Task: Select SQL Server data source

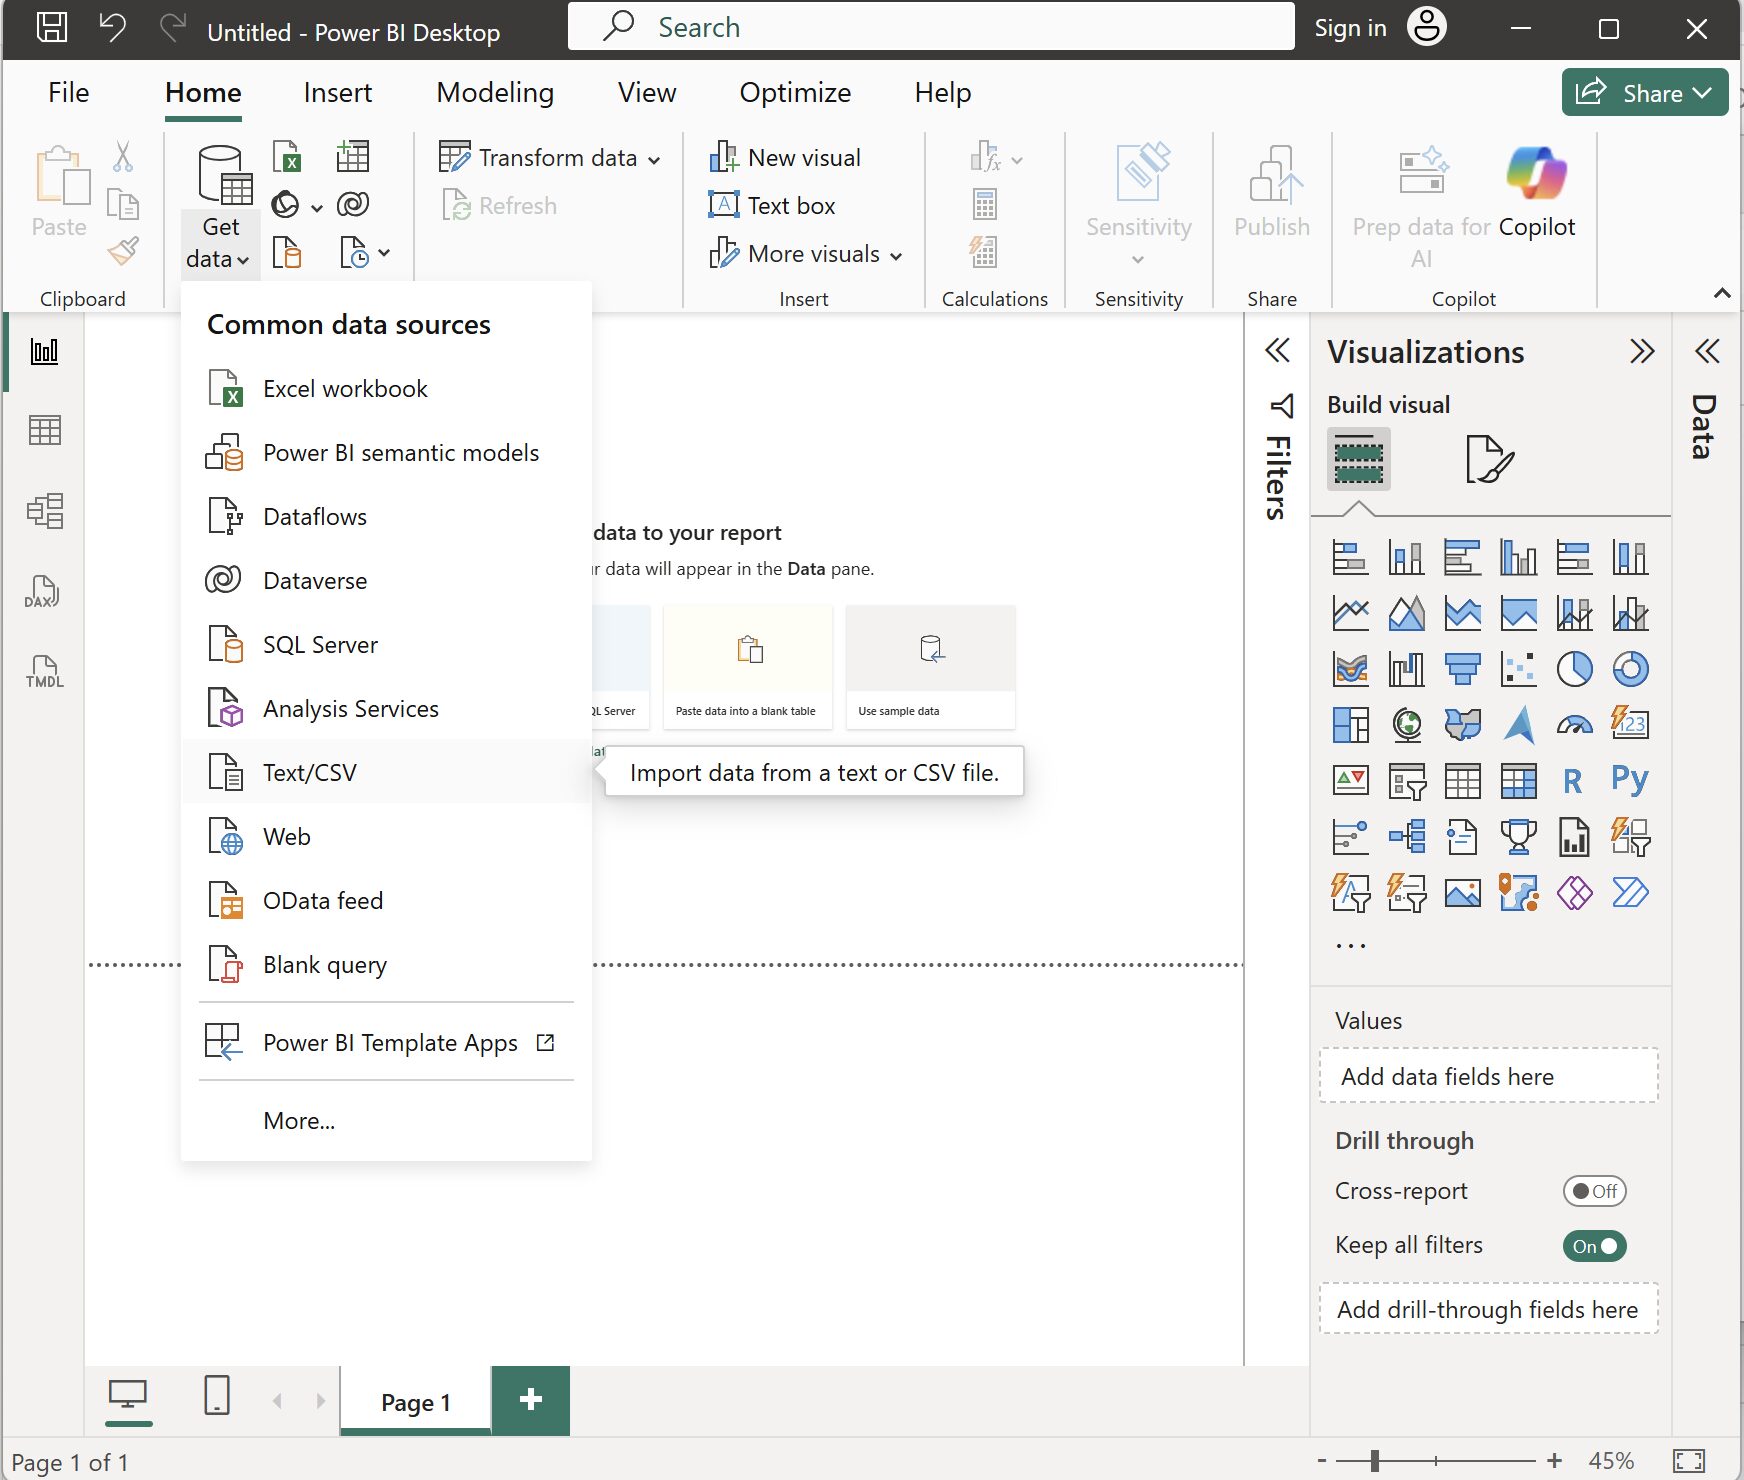Action: (x=386, y=644)
